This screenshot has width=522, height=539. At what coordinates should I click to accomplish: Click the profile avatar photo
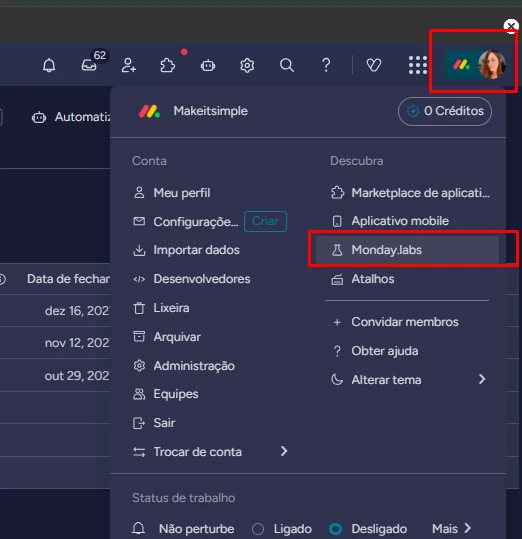point(492,65)
